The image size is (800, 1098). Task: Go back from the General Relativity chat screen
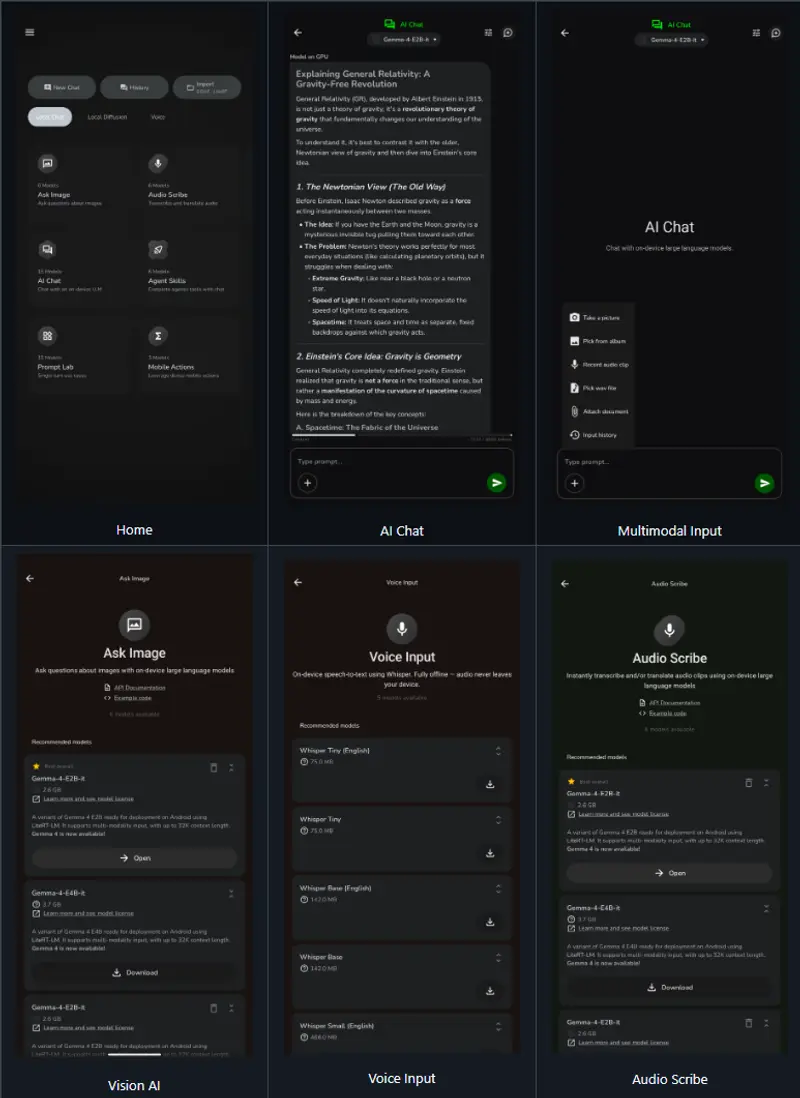[298, 32]
